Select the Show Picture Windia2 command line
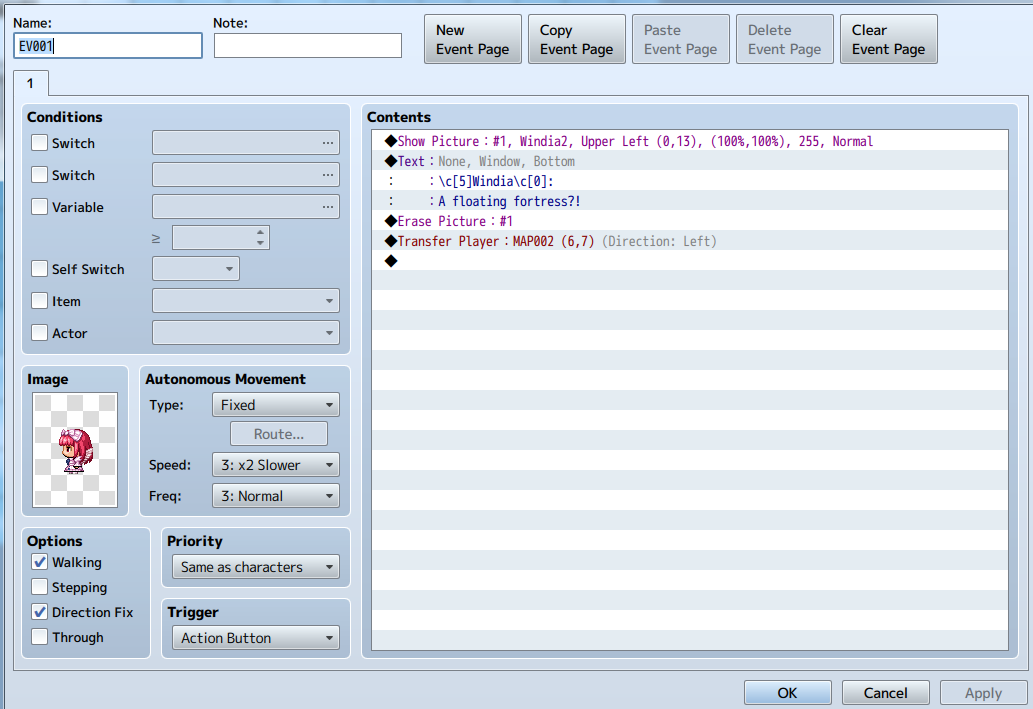Image resolution: width=1033 pixels, height=709 pixels. tap(690, 141)
